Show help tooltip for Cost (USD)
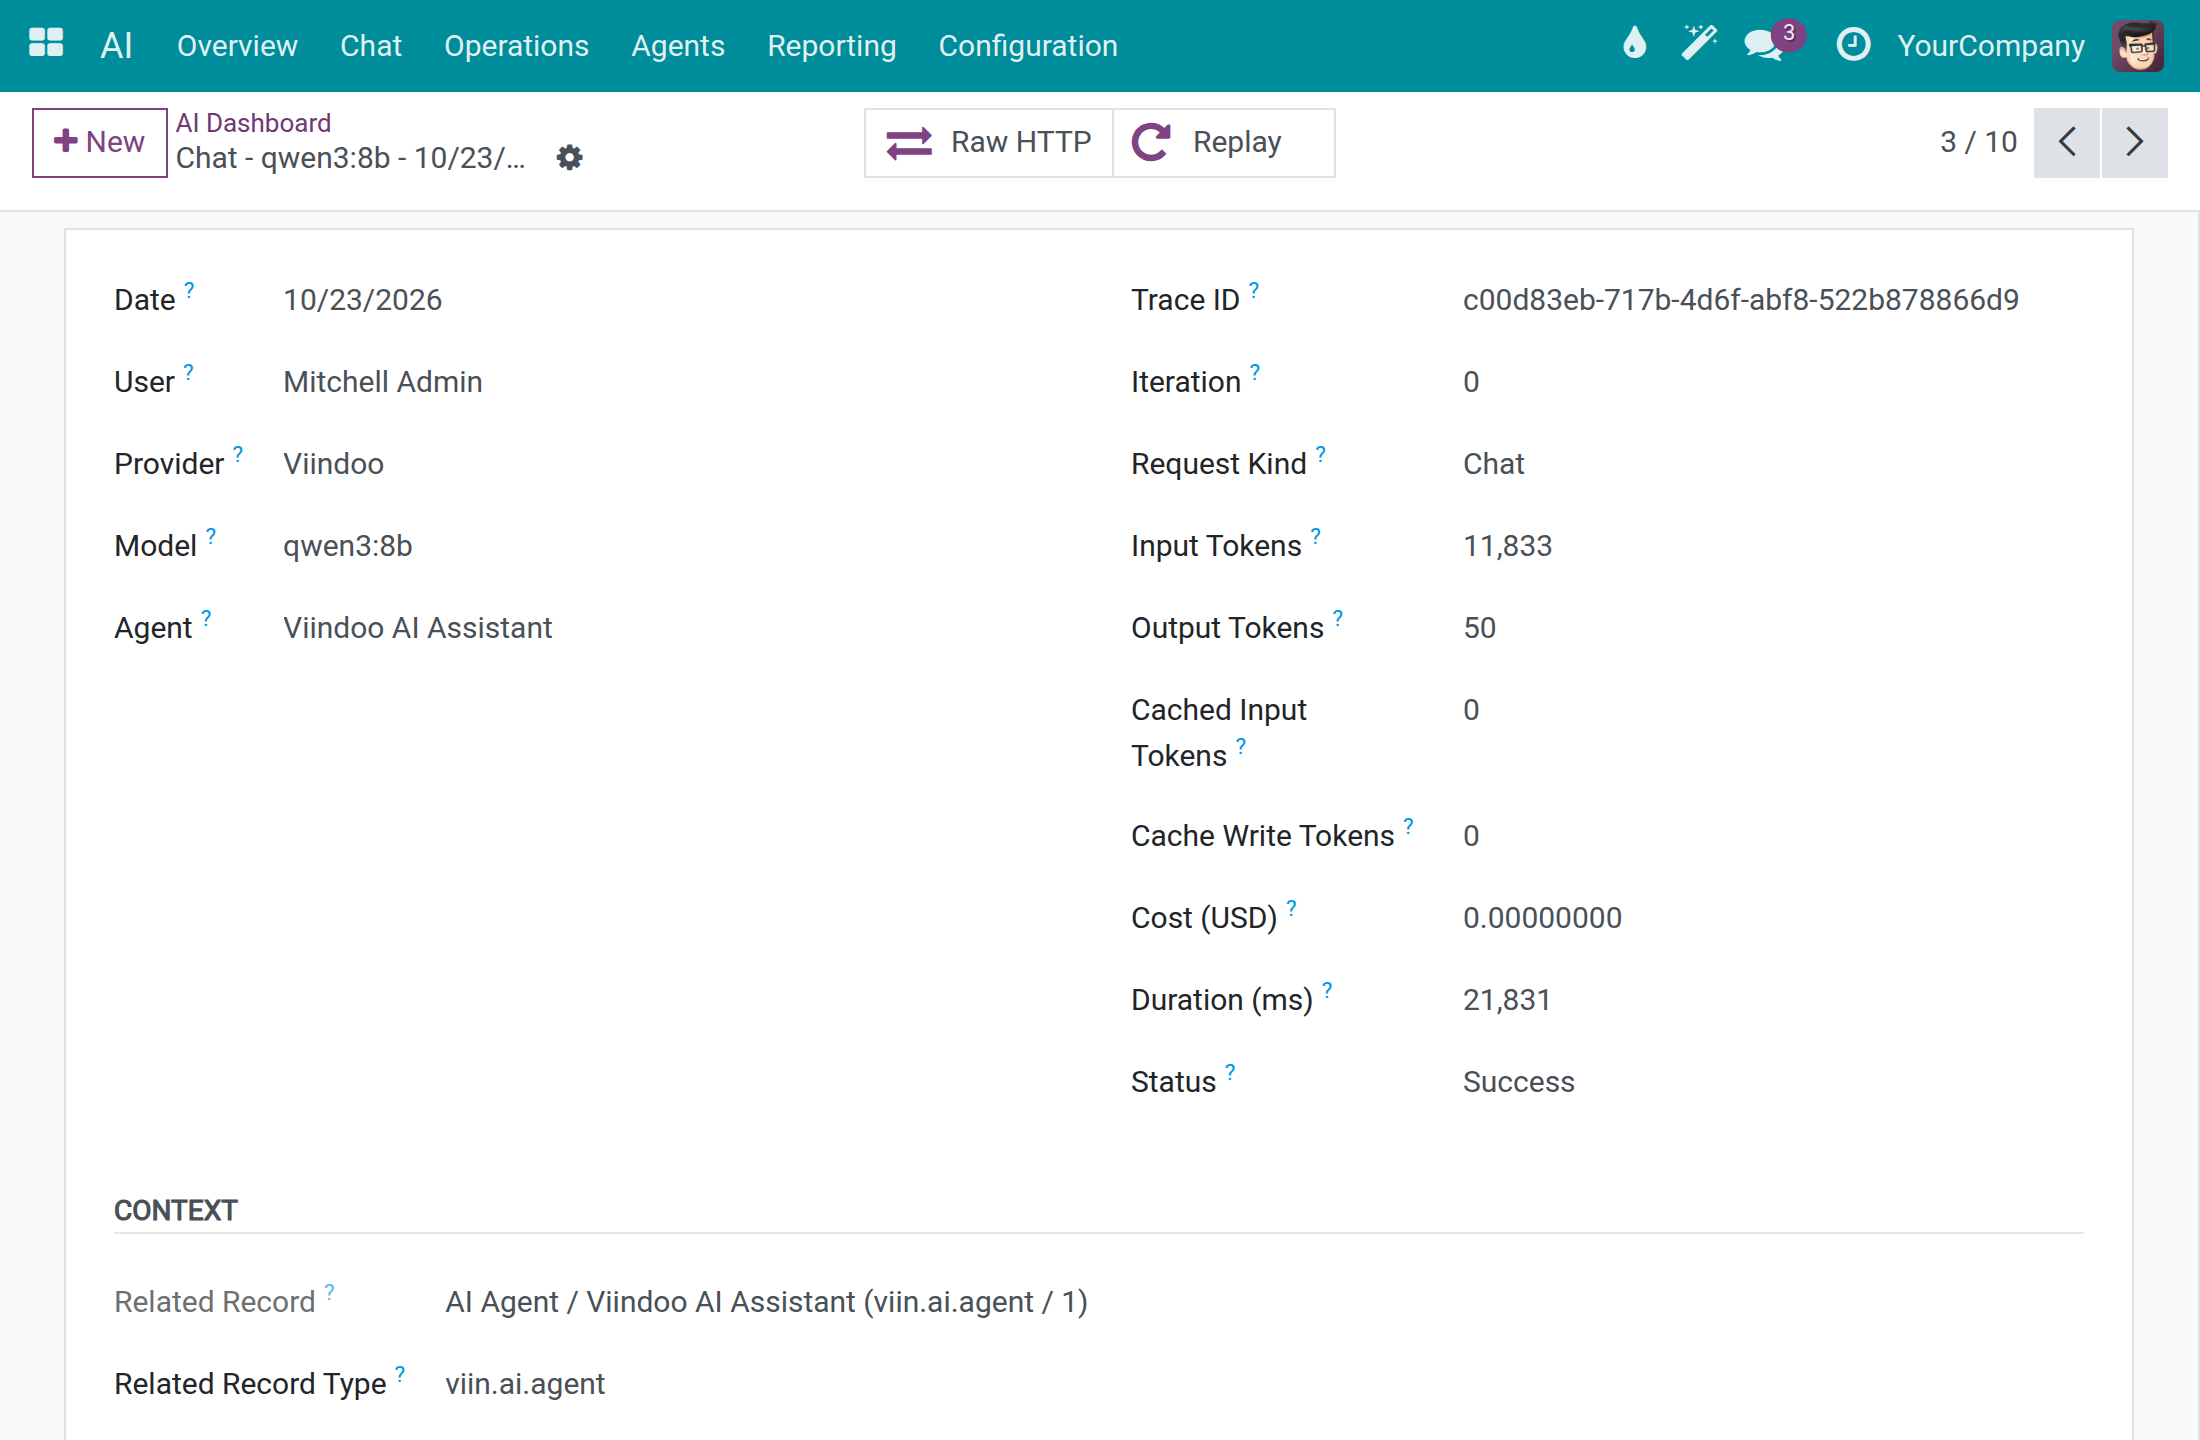Screen dimensions: 2200x1440 (x=1291, y=907)
